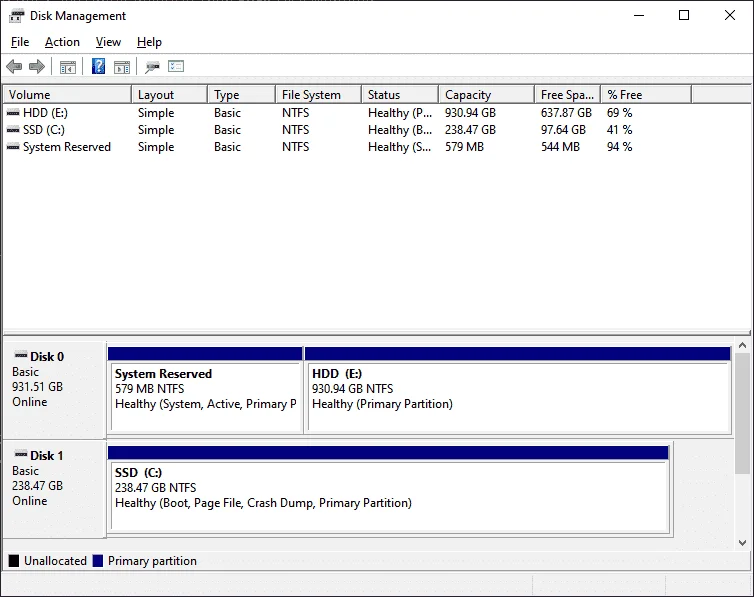Sort by the % Free column header

[646, 95]
